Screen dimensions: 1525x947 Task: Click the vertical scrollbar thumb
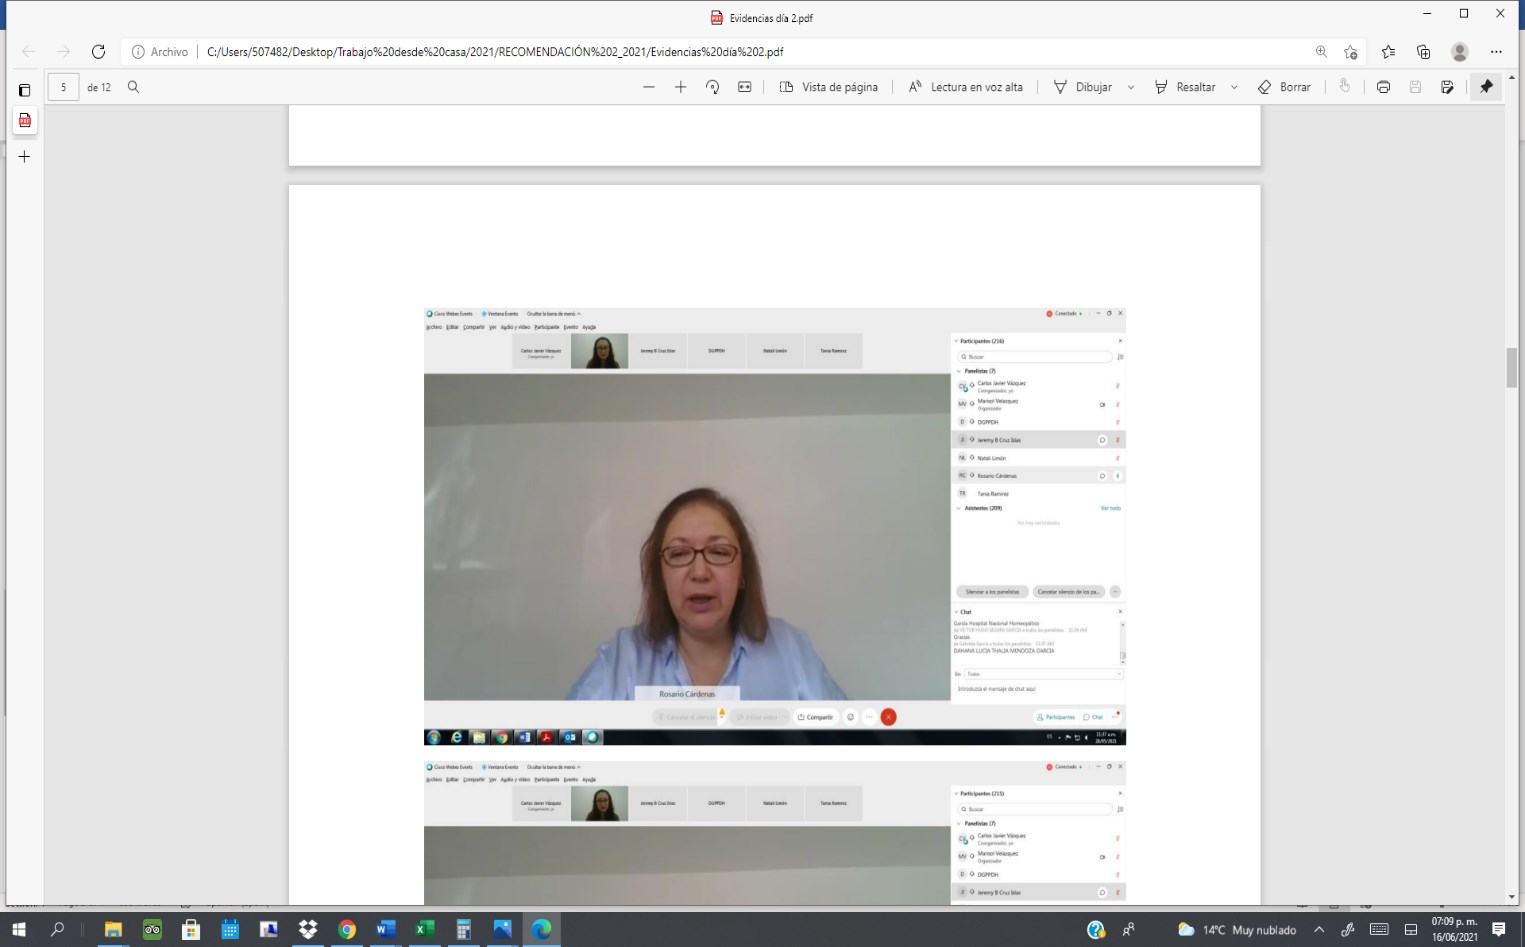point(1512,367)
